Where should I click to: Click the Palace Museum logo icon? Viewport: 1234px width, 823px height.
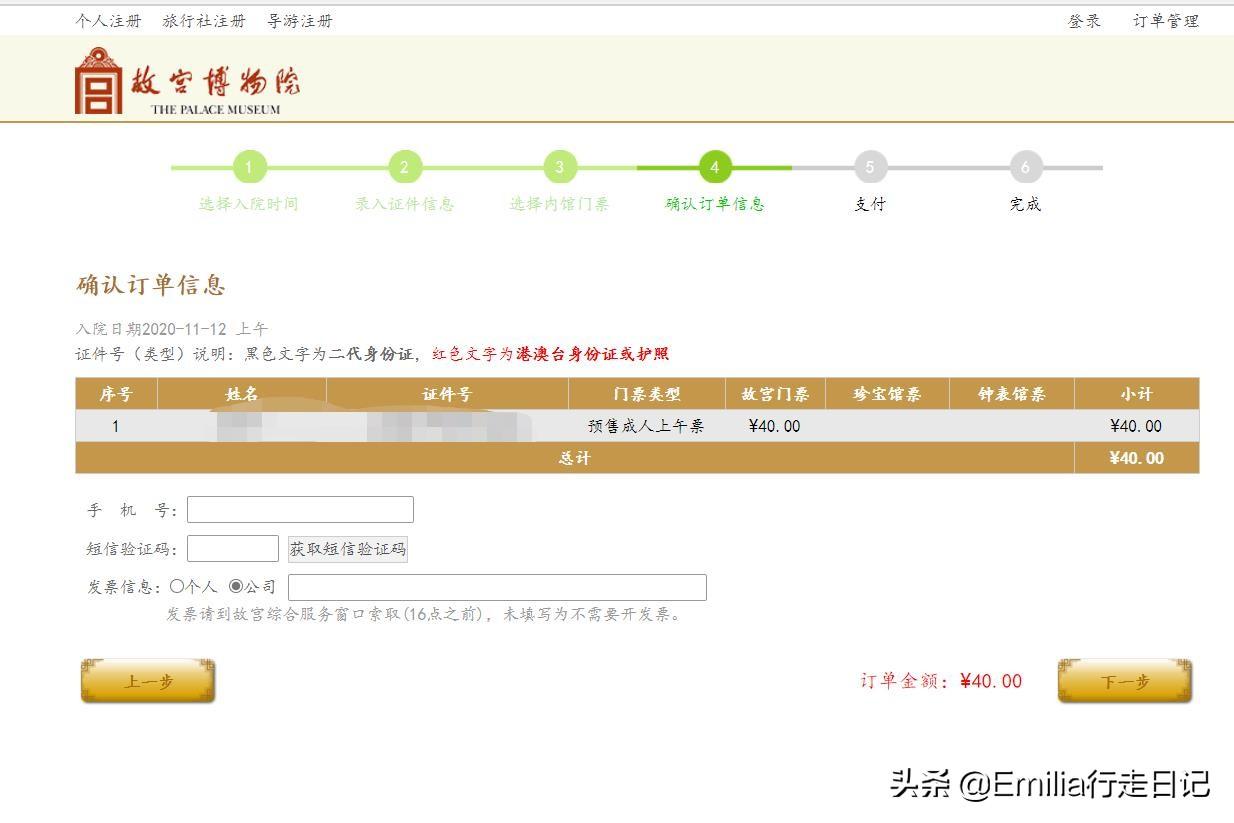click(95, 80)
